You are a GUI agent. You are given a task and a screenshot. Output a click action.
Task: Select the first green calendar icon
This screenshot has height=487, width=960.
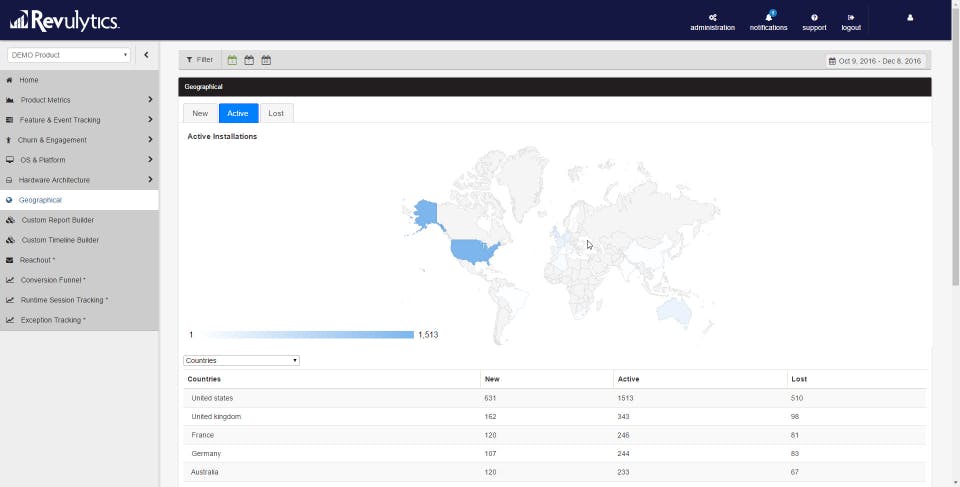coord(232,60)
